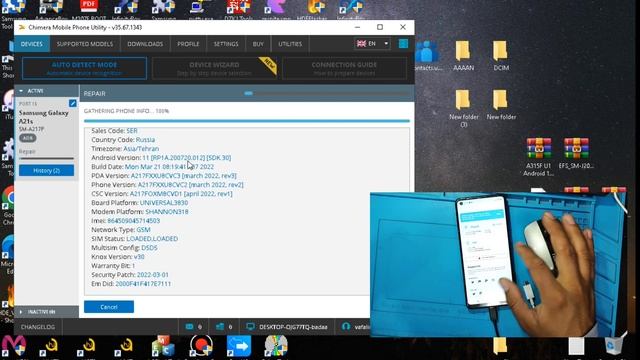This screenshot has width=640, height=360.
Task: Open the Recycle Bin on desktop
Action: [x=613, y=345]
